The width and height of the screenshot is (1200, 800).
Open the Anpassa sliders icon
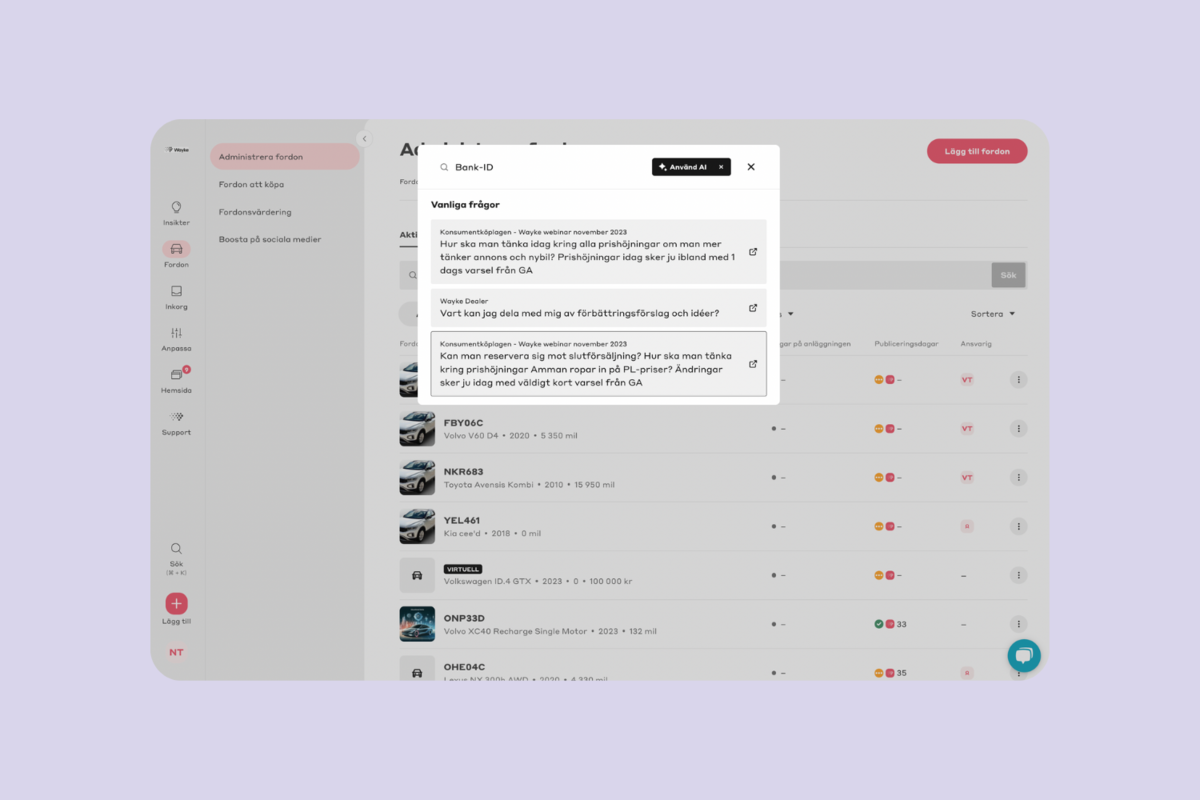pyautogui.click(x=176, y=333)
